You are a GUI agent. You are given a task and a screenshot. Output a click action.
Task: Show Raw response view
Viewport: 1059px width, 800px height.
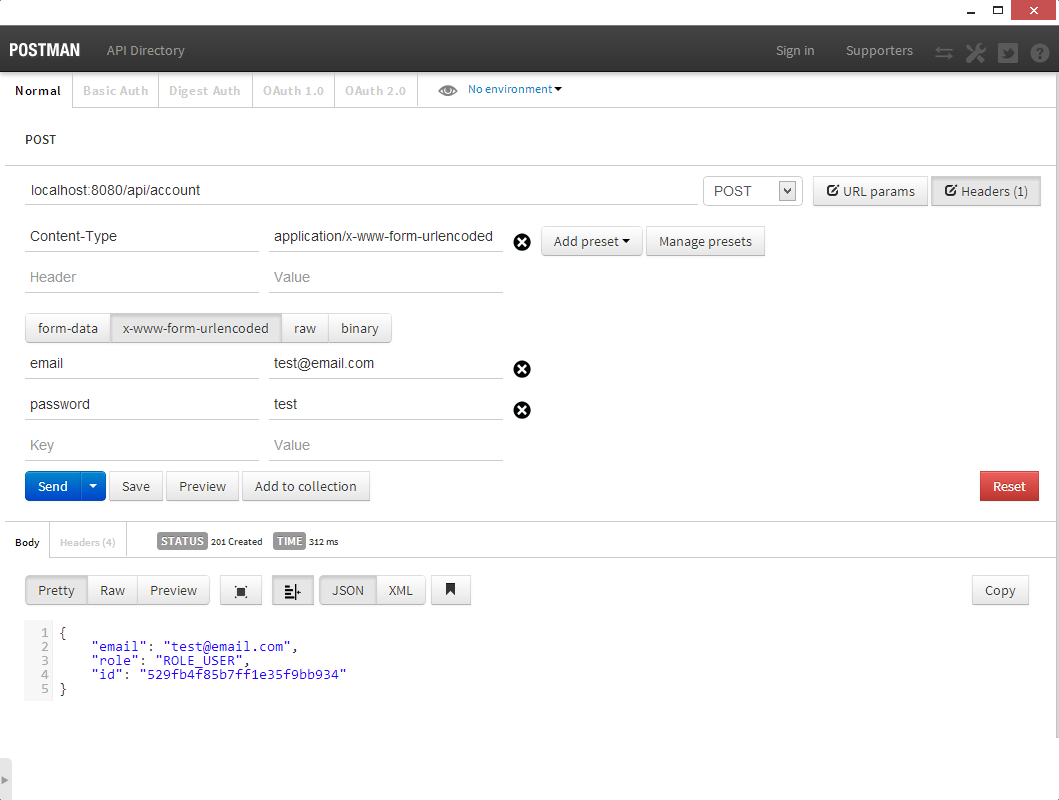tap(112, 591)
